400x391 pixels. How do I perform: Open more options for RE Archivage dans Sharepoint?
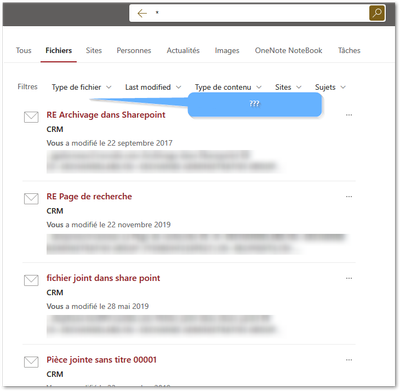pyautogui.click(x=349, y=115)
